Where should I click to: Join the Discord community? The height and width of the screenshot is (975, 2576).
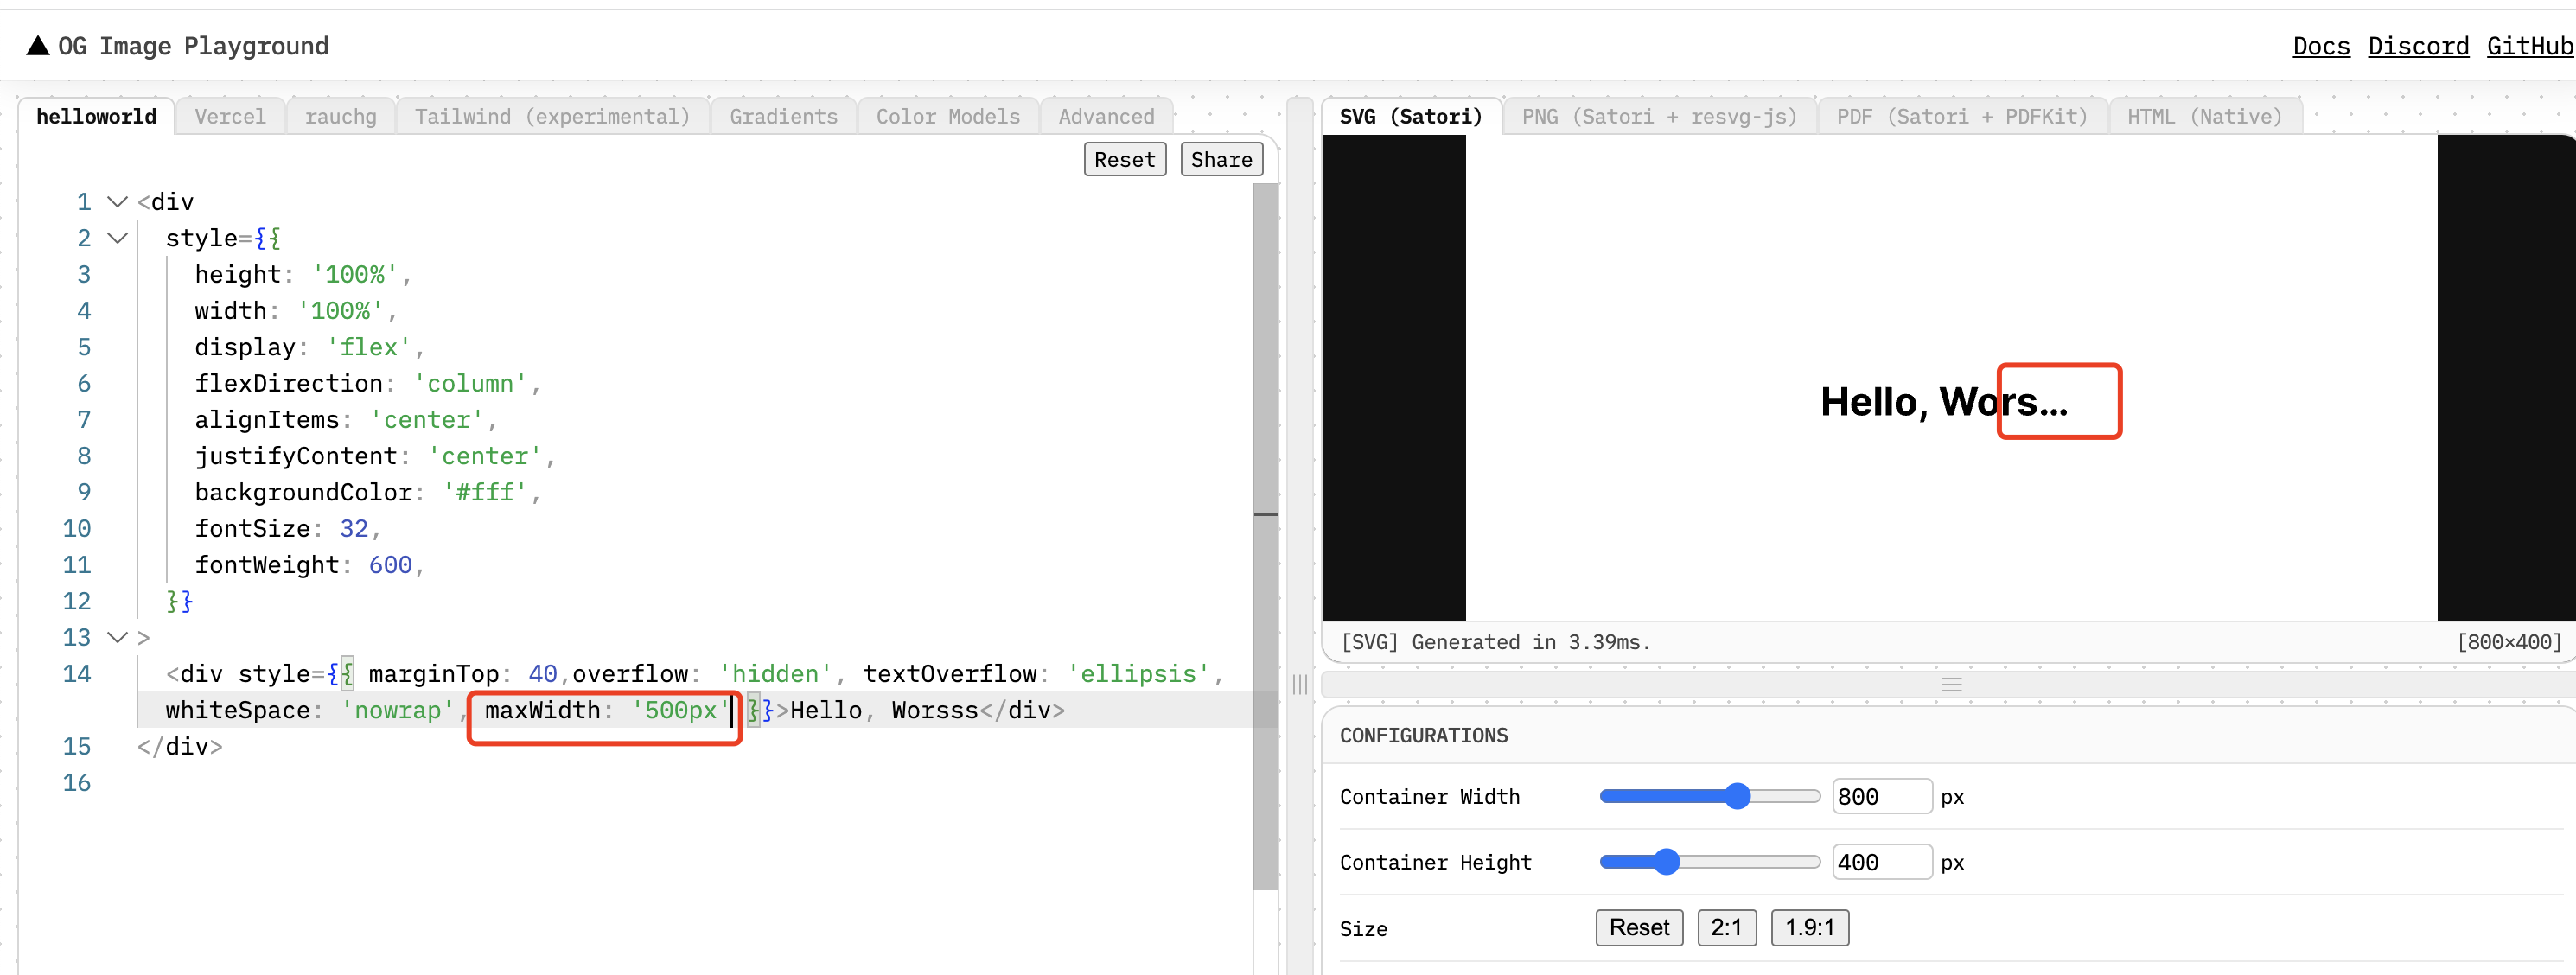2419,45
